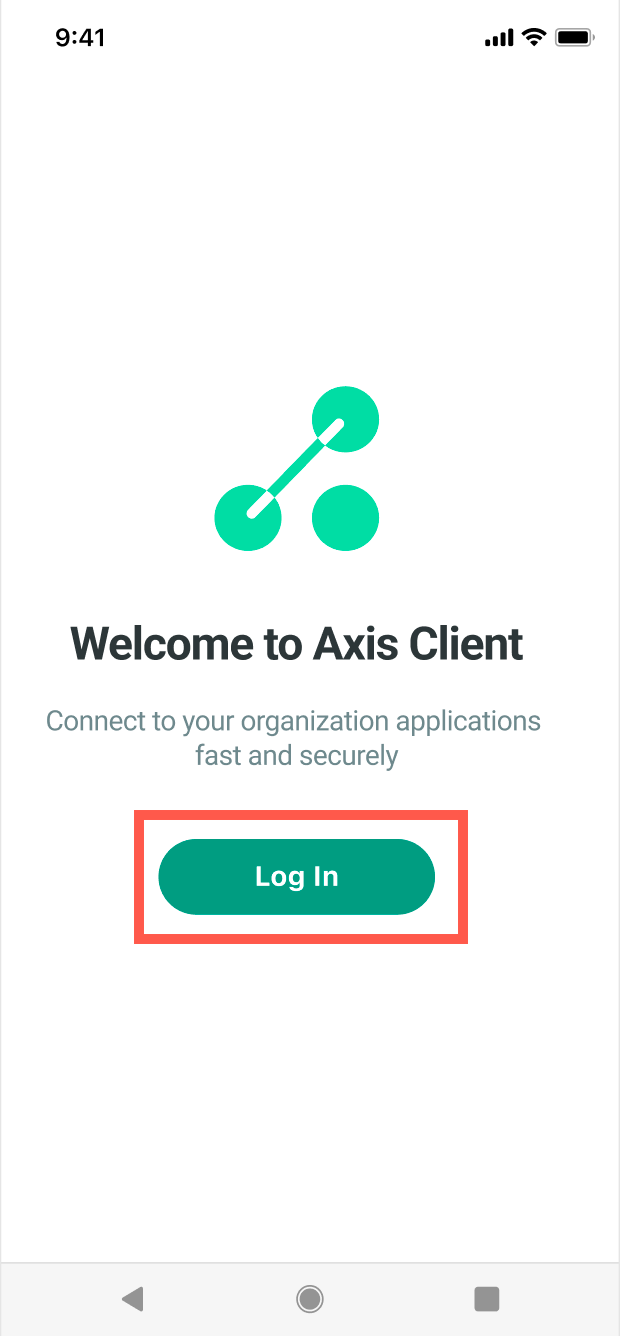Screen dimensions: 620x1336
Task: Tap the battery icon in status bar
Action: pos(576,38)
